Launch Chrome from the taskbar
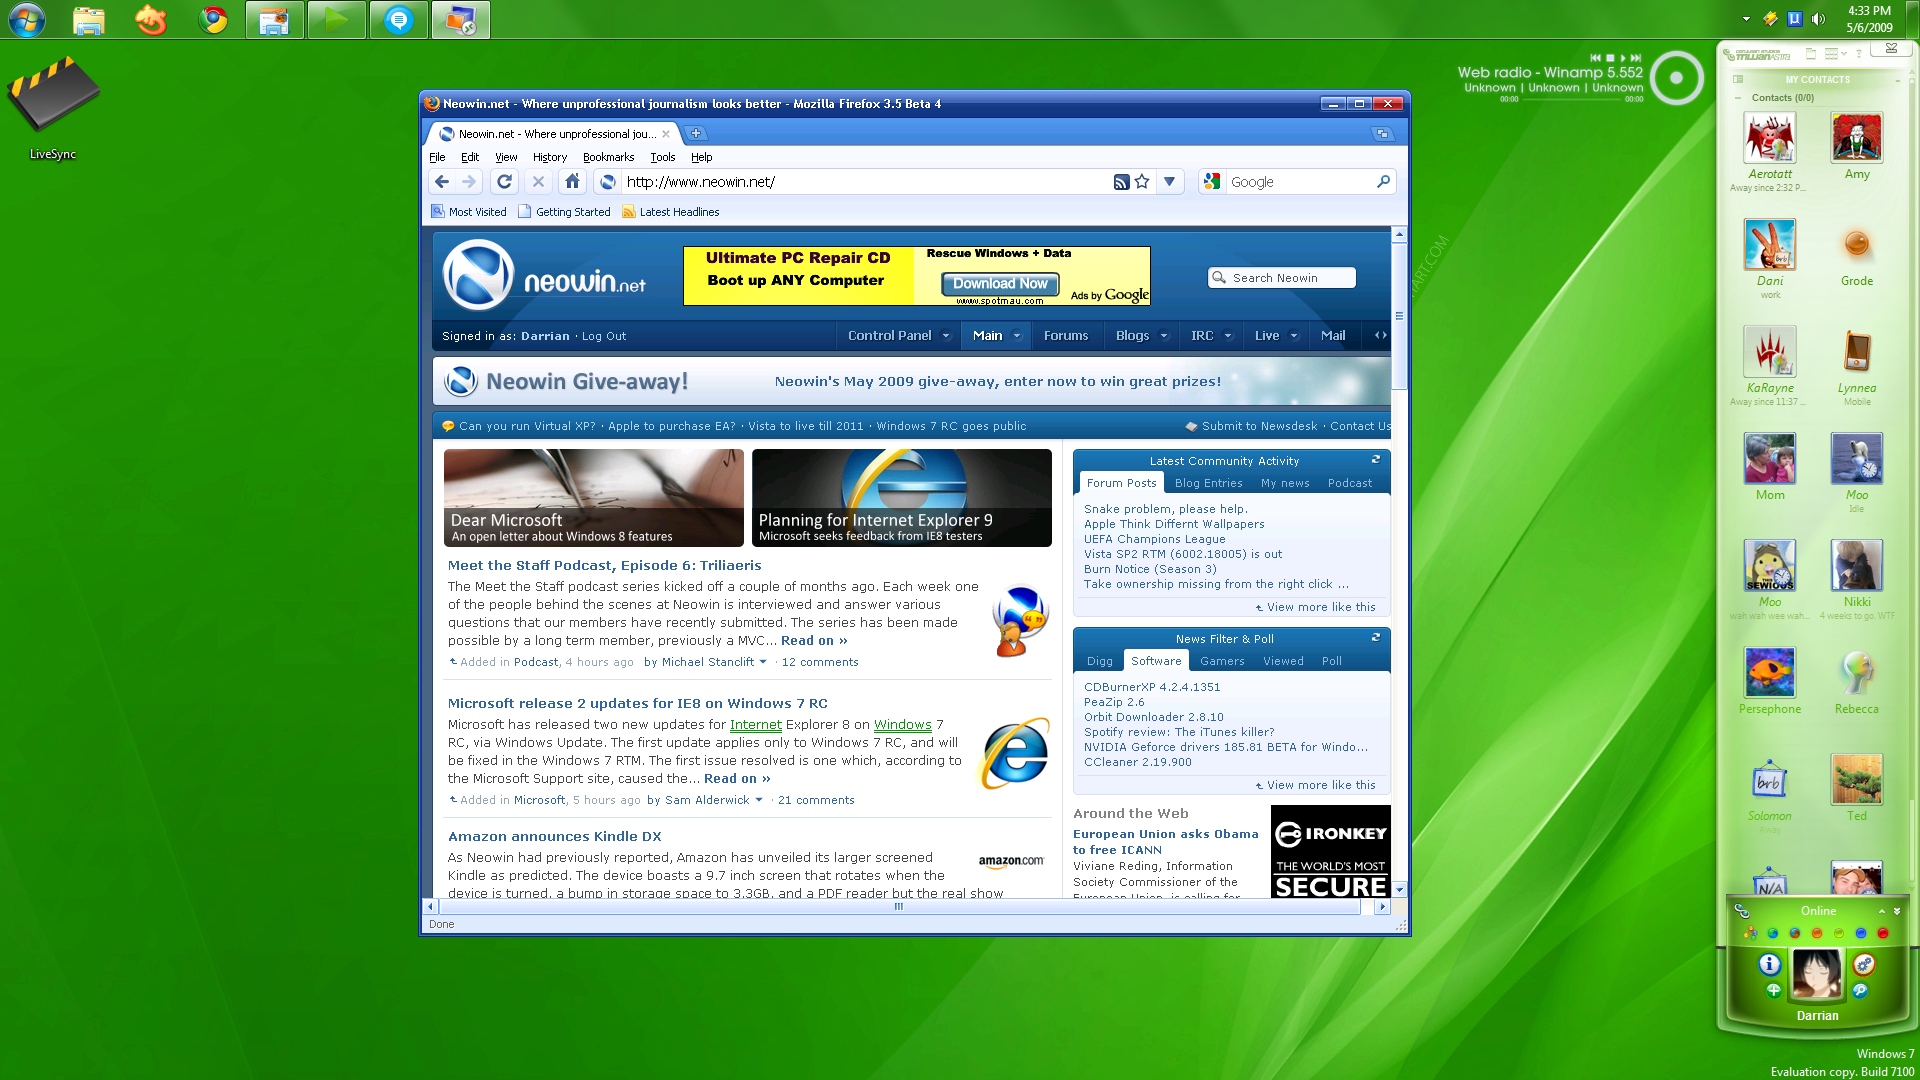This screenshot has width=1920, height=1080. point(212,20)
